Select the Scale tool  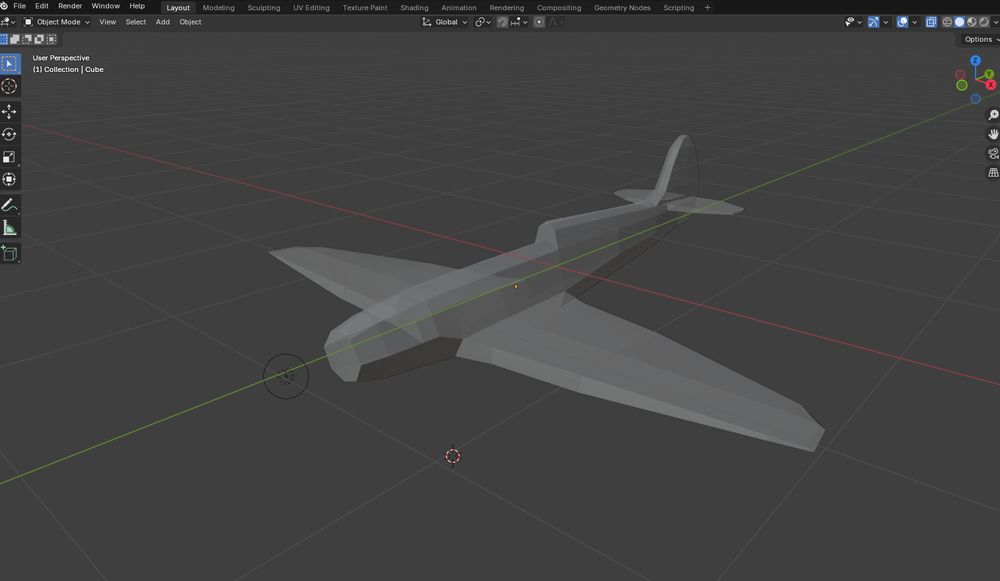coord(9,156)
